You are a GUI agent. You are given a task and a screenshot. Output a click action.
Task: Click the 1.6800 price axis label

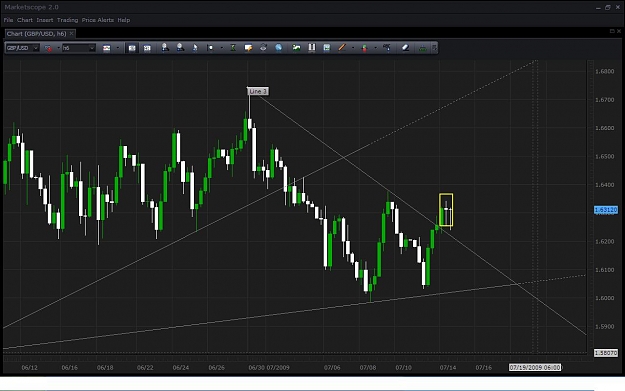(604, 71)
